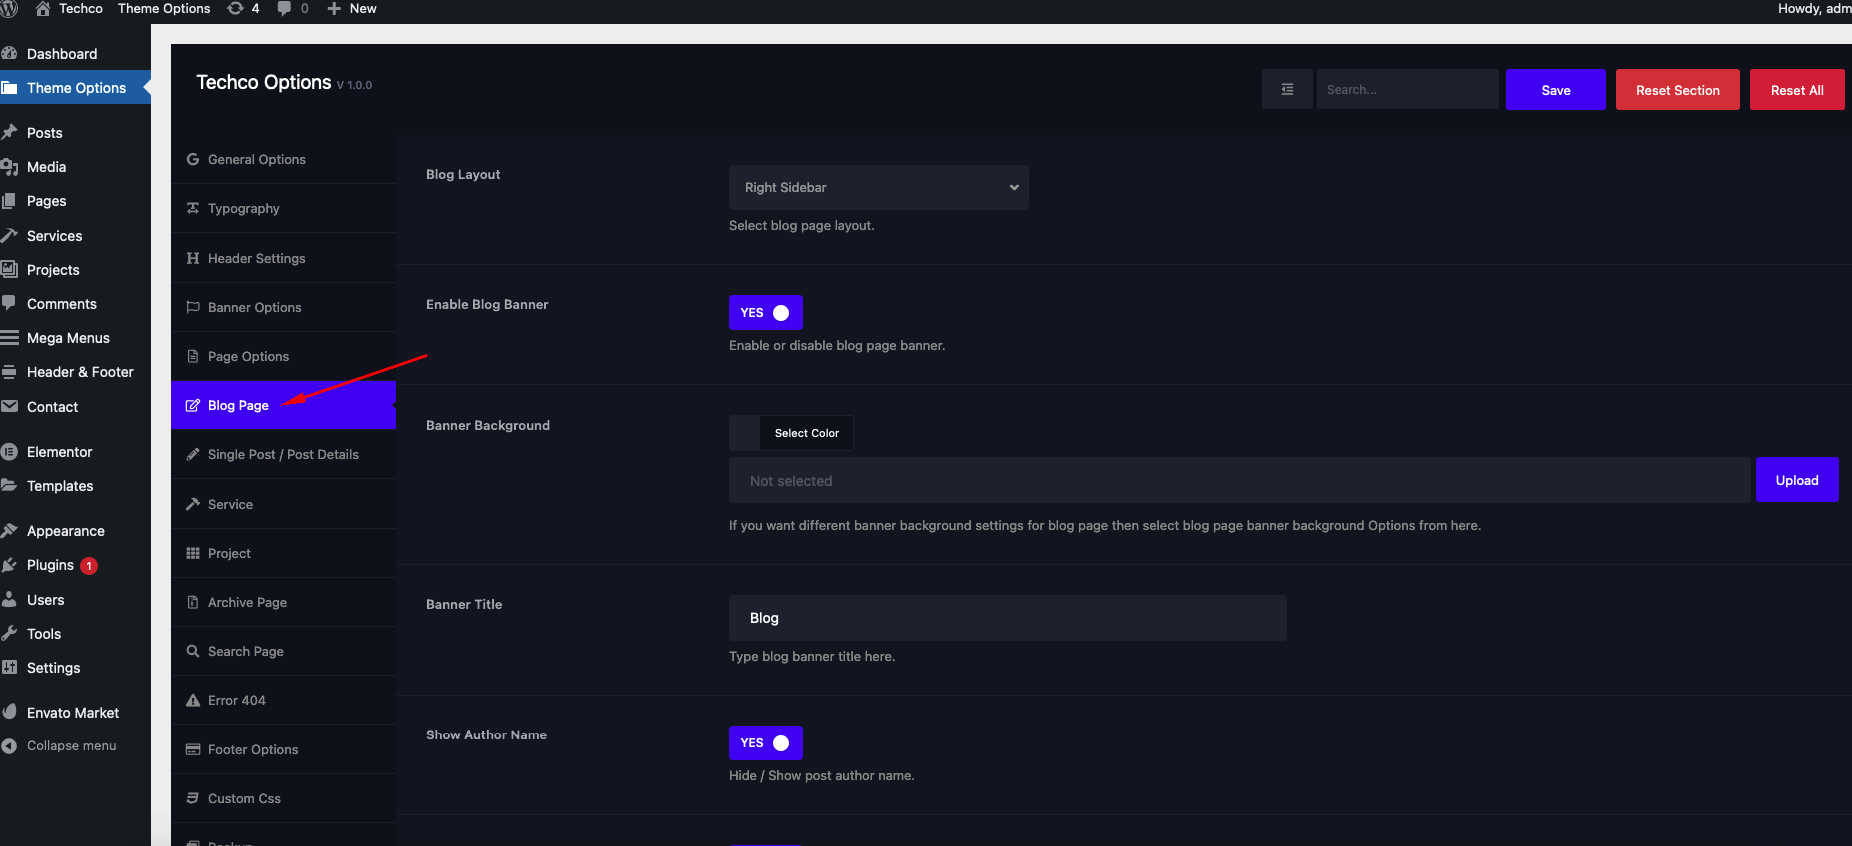Click the Typography section icon
This screenshot has height=846, width=1852.
click(x=193, y=209)
